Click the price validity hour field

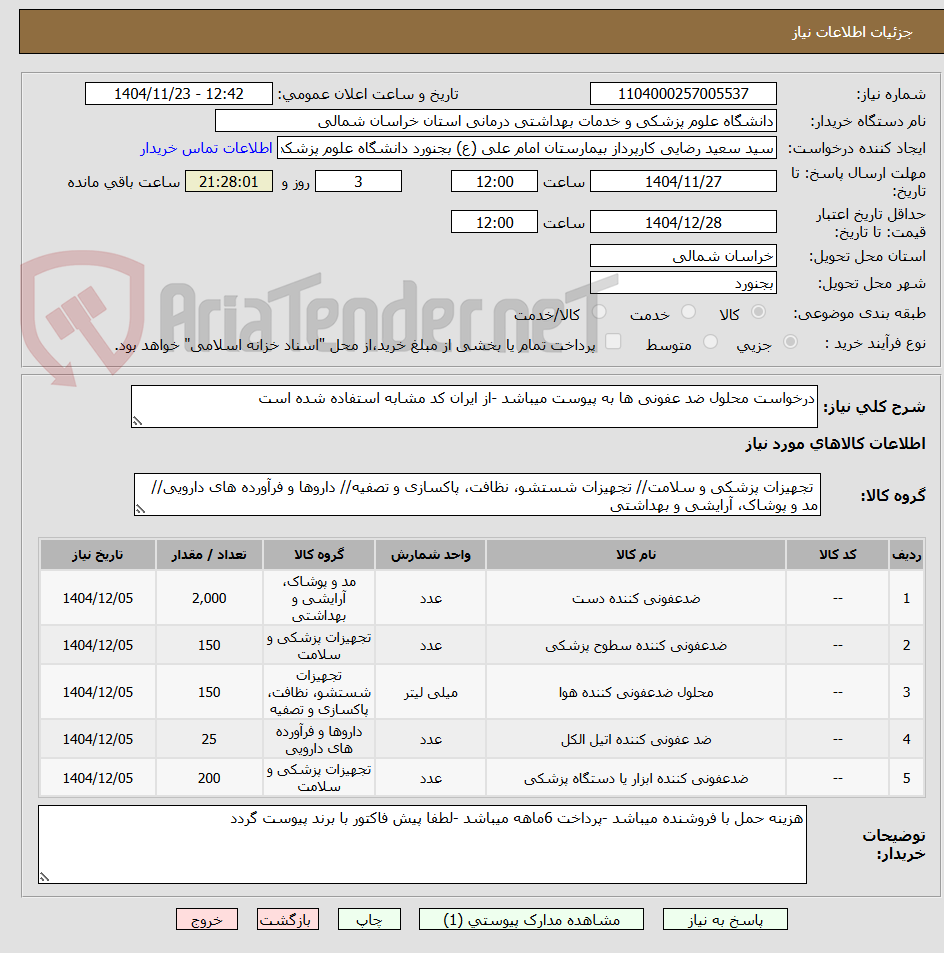(494, 222)
